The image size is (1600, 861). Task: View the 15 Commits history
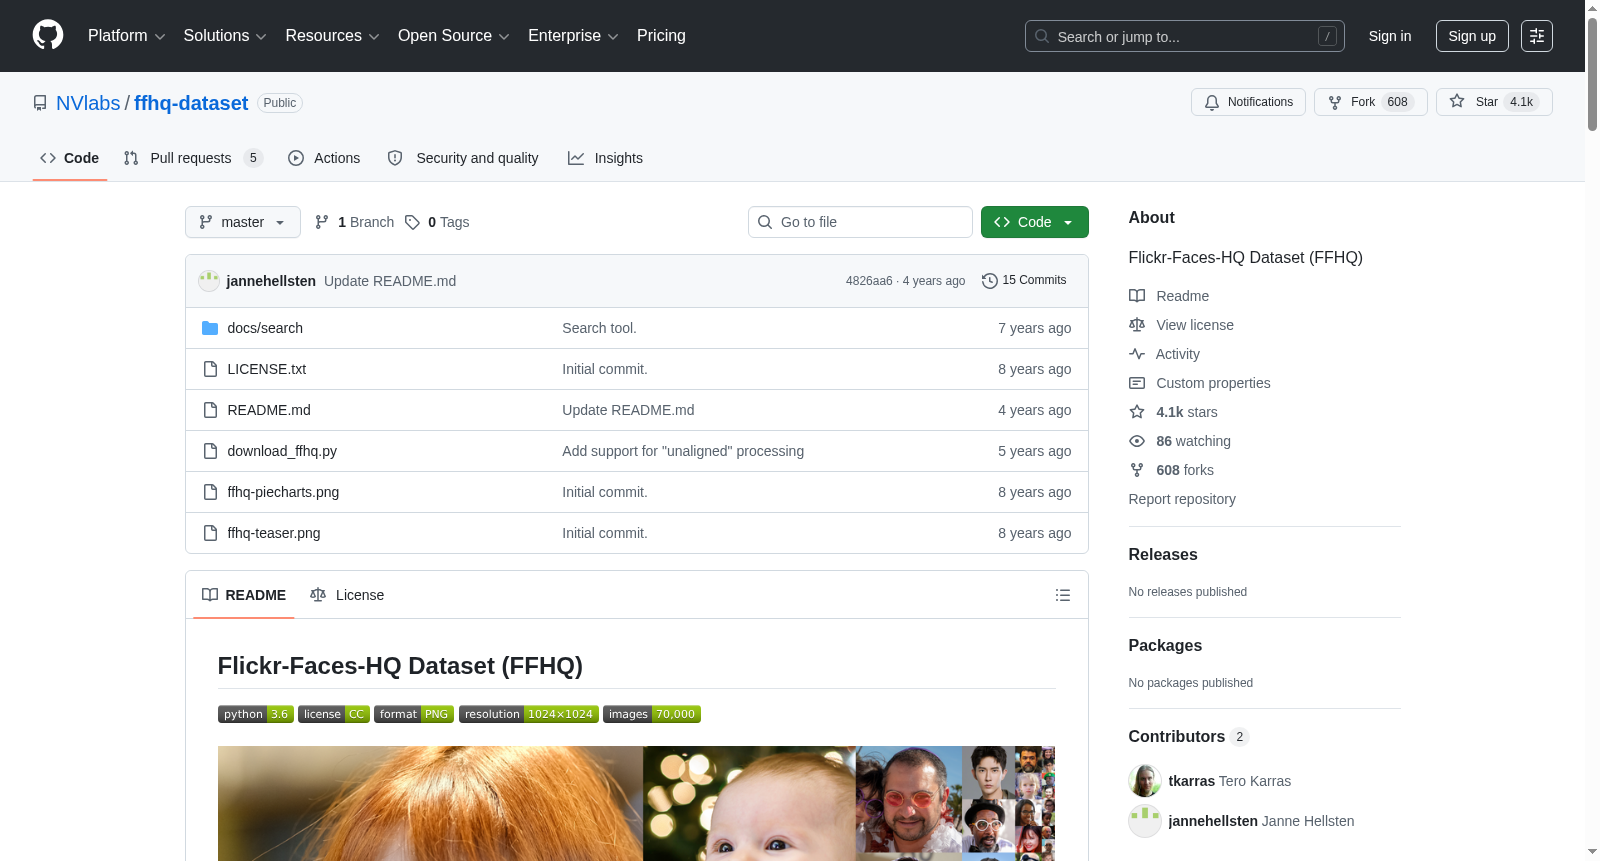[x=1024, y=281]
